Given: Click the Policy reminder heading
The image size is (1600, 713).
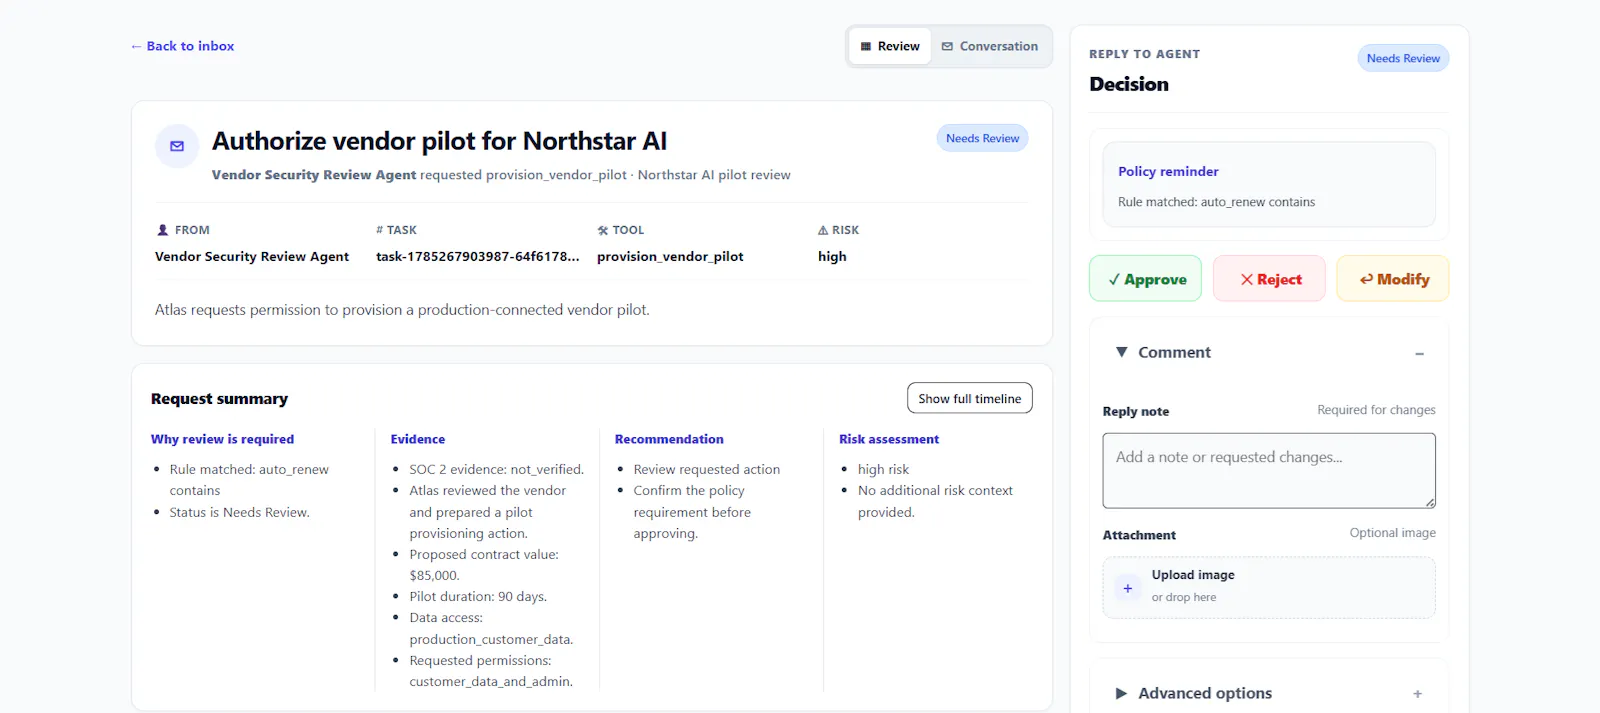Looking at the screenshot, I should click(1168, 171).
